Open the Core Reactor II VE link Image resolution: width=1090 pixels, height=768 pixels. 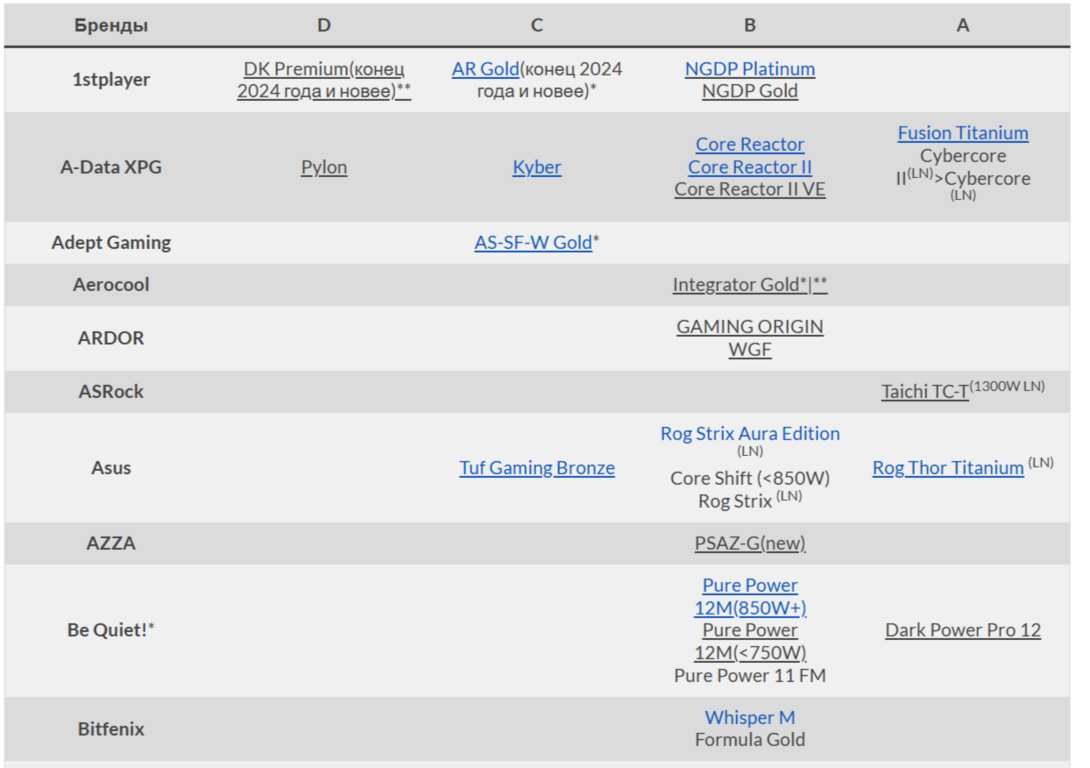point(749,189)
